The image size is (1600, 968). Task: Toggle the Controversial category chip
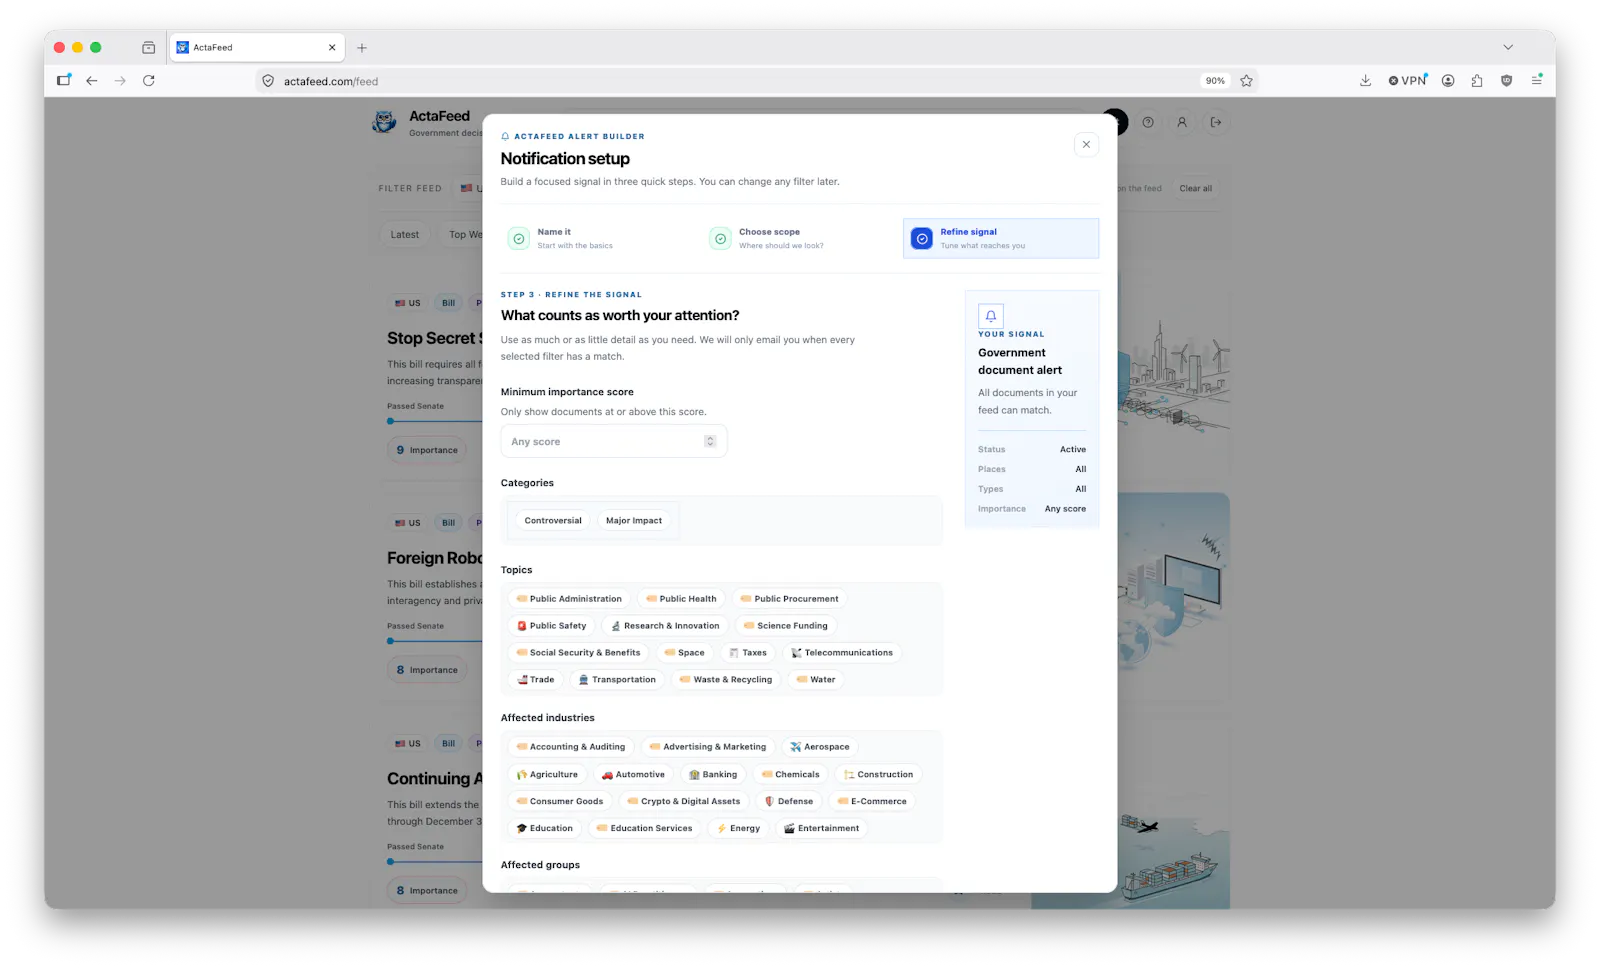tap(553, 520)
